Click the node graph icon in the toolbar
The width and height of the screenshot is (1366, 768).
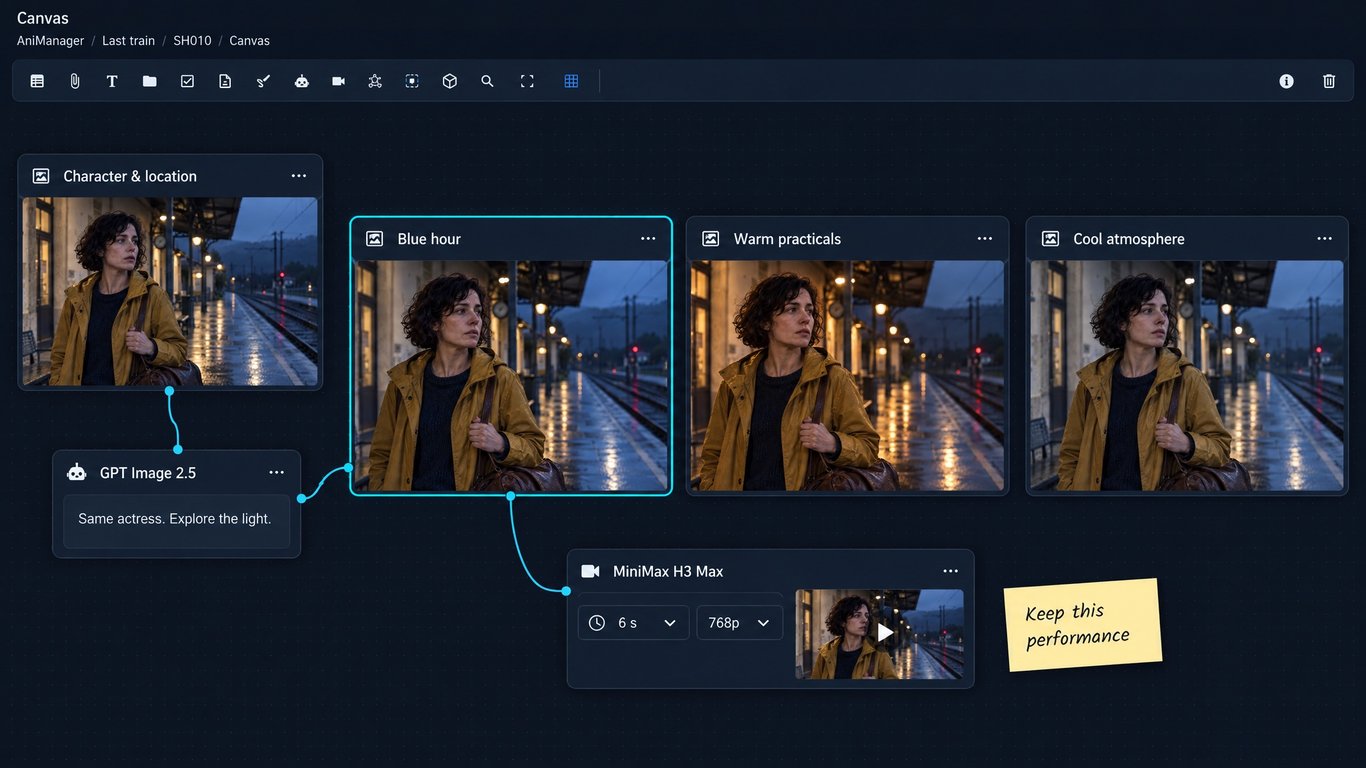375,81
